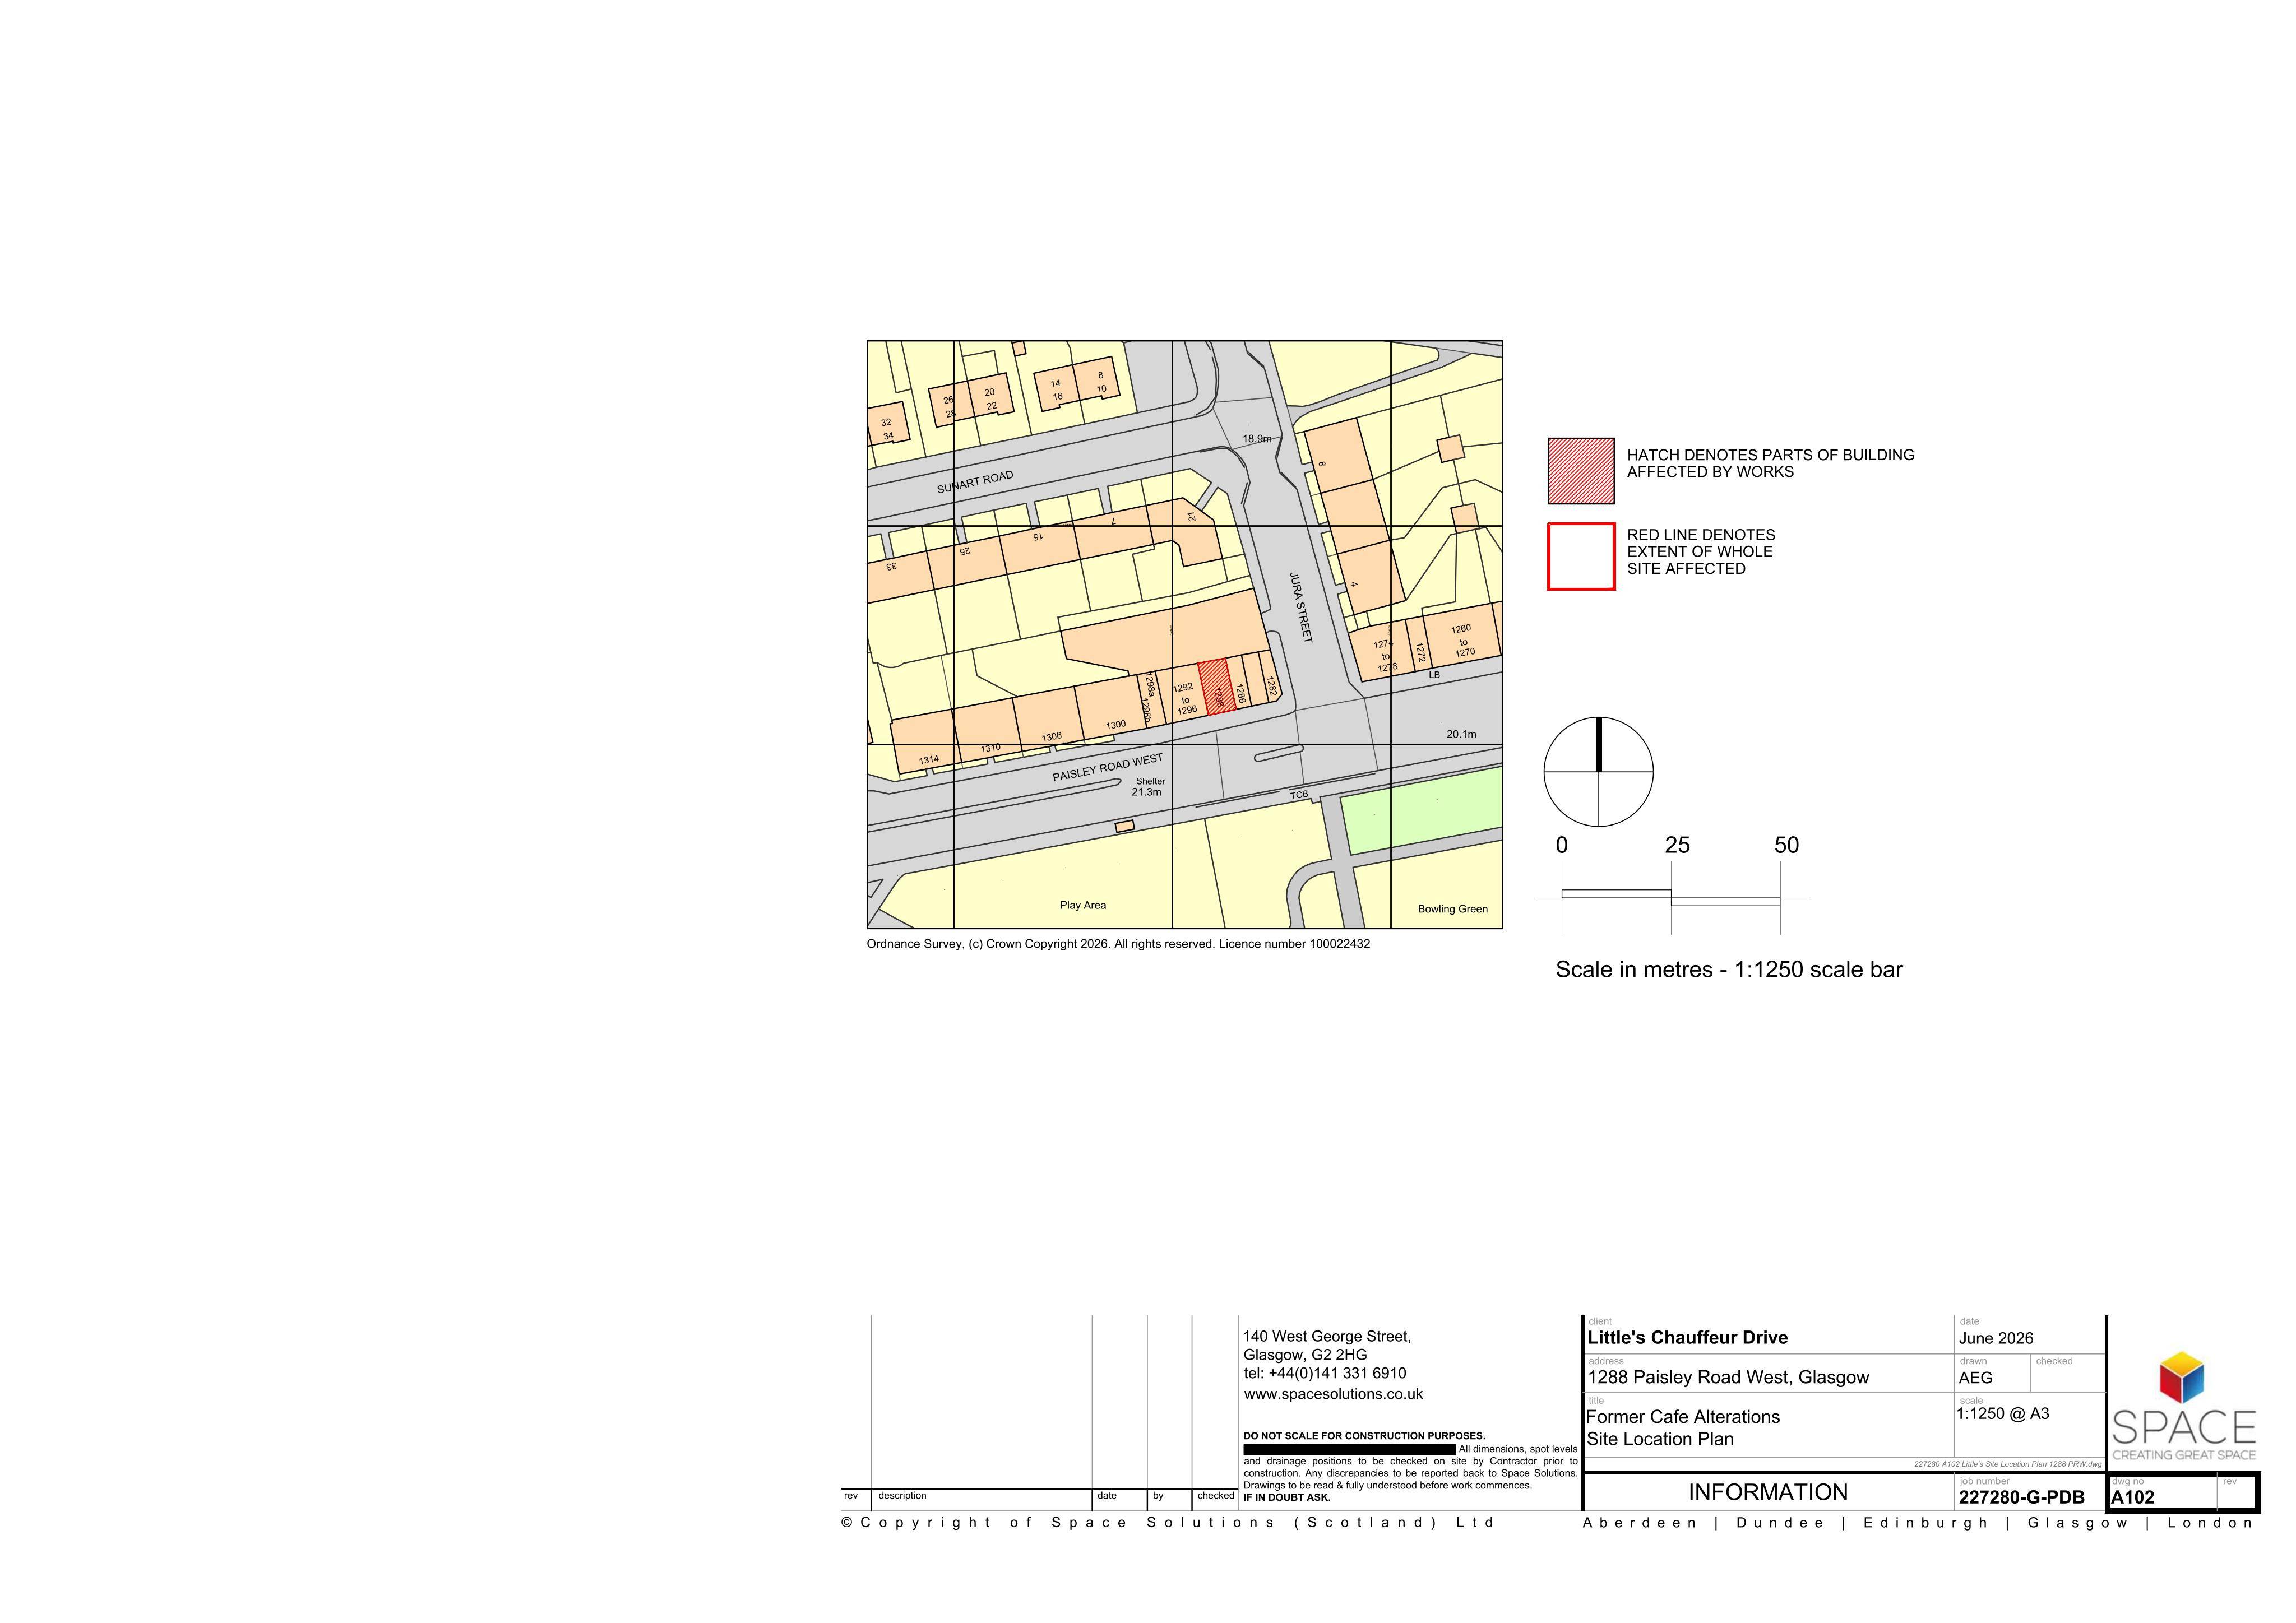Click the PAISLEY ROAD WEST street label
This screenshot has height=1623, width=2296.
coord(1107,768)
